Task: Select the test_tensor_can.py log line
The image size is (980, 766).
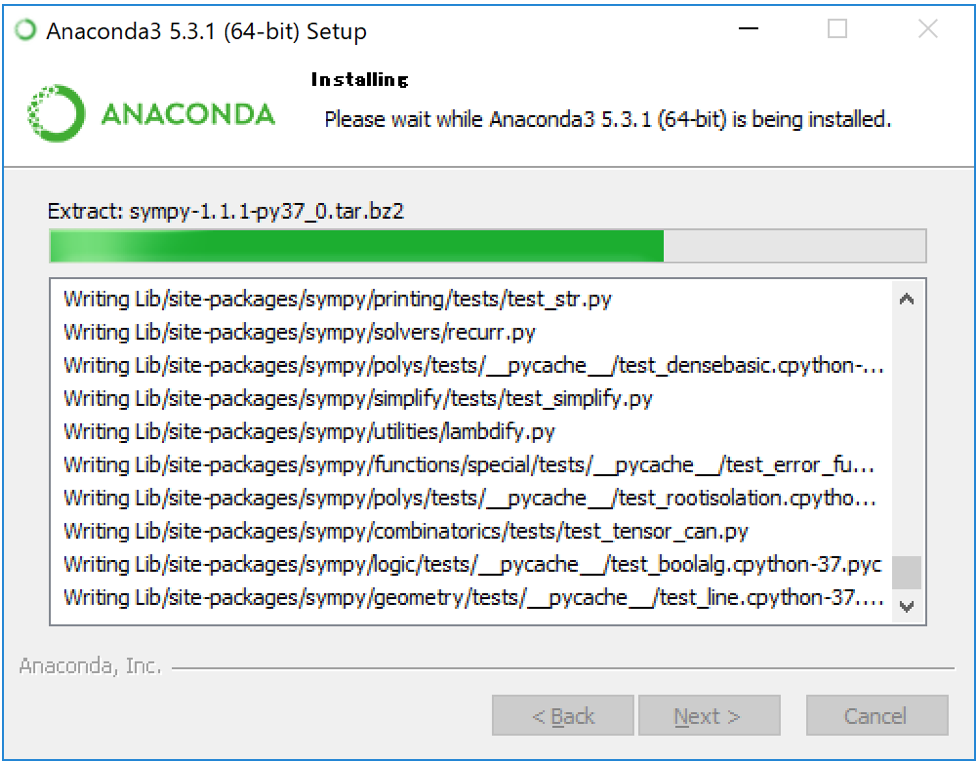Action: click(406, 532)
